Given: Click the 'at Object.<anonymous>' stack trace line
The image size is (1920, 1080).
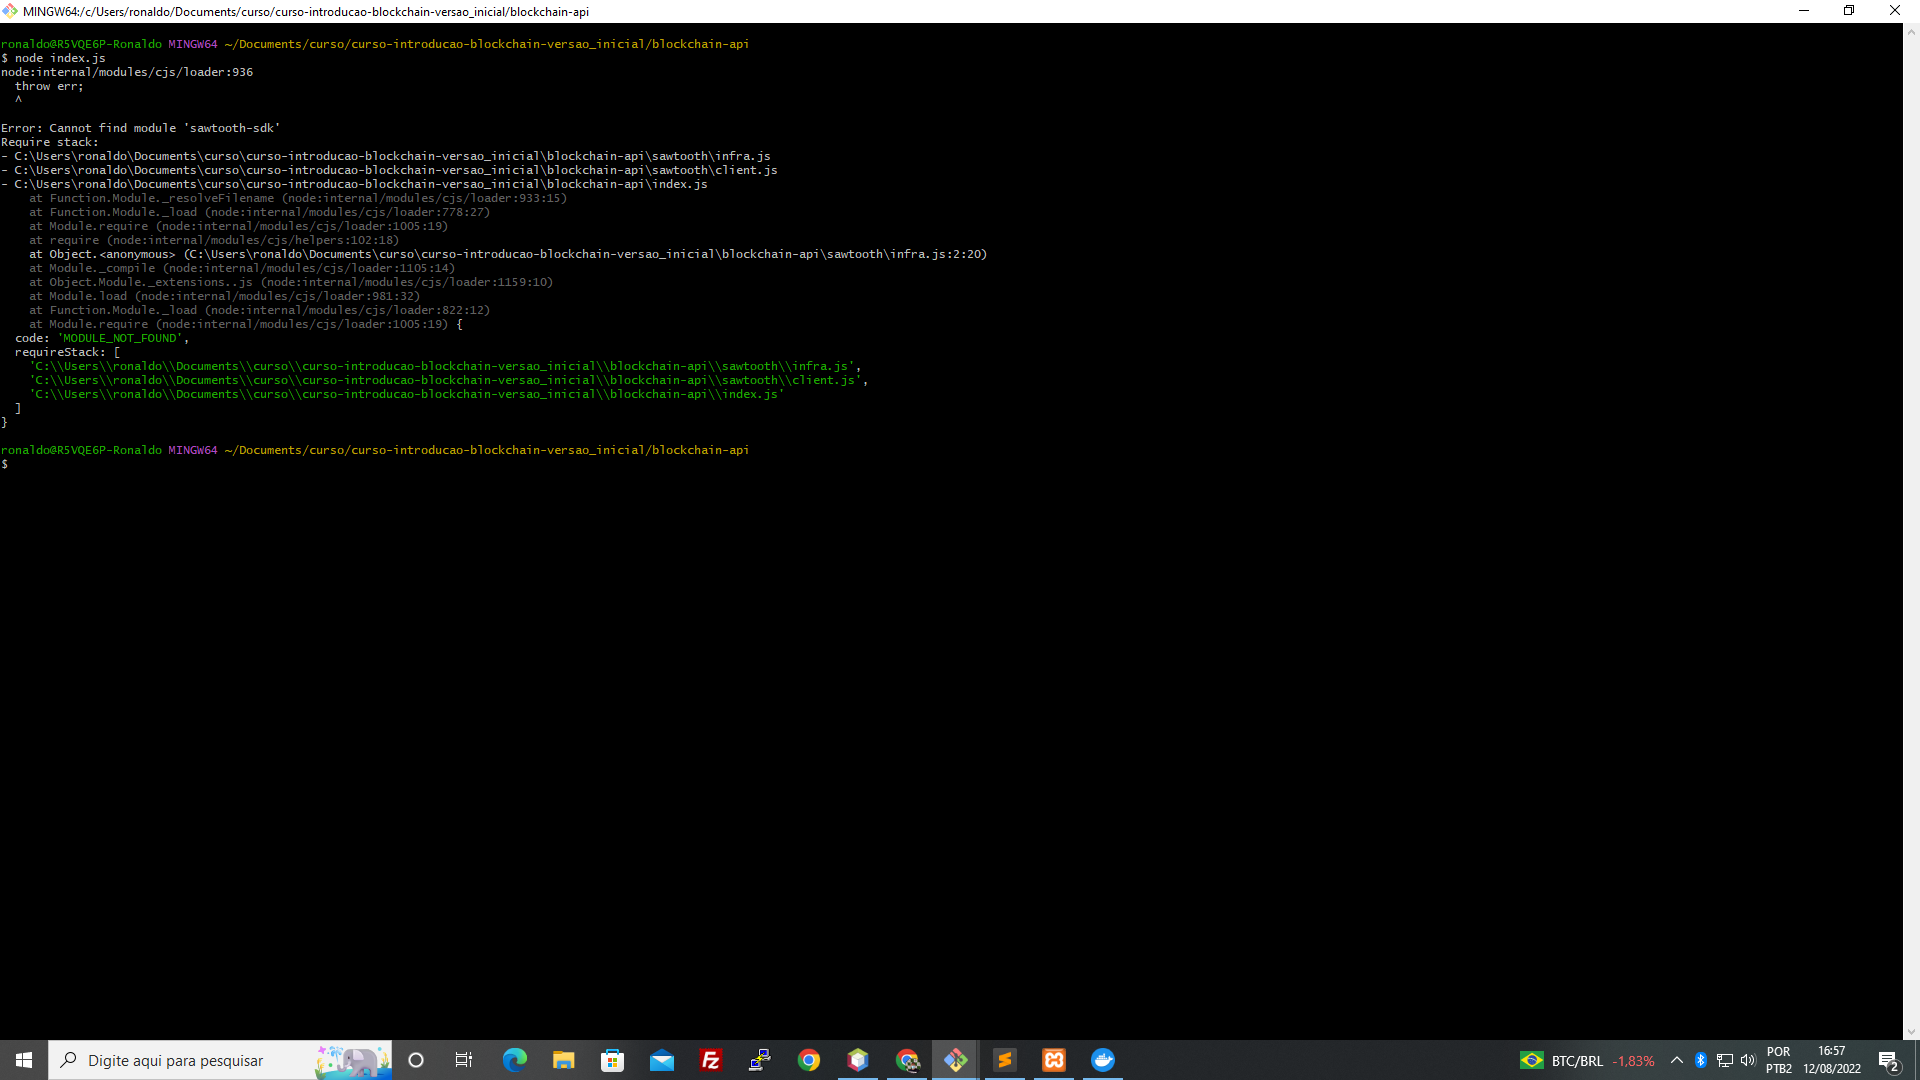Looking at the screenshot, I should point(508,254).
